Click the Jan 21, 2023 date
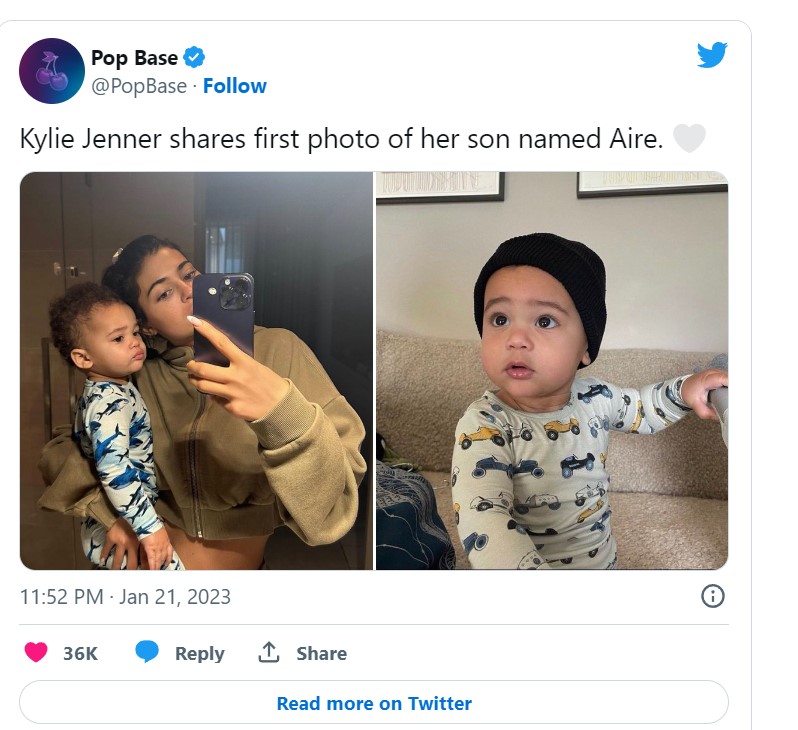Screen dimensions: 798x730 175,597
